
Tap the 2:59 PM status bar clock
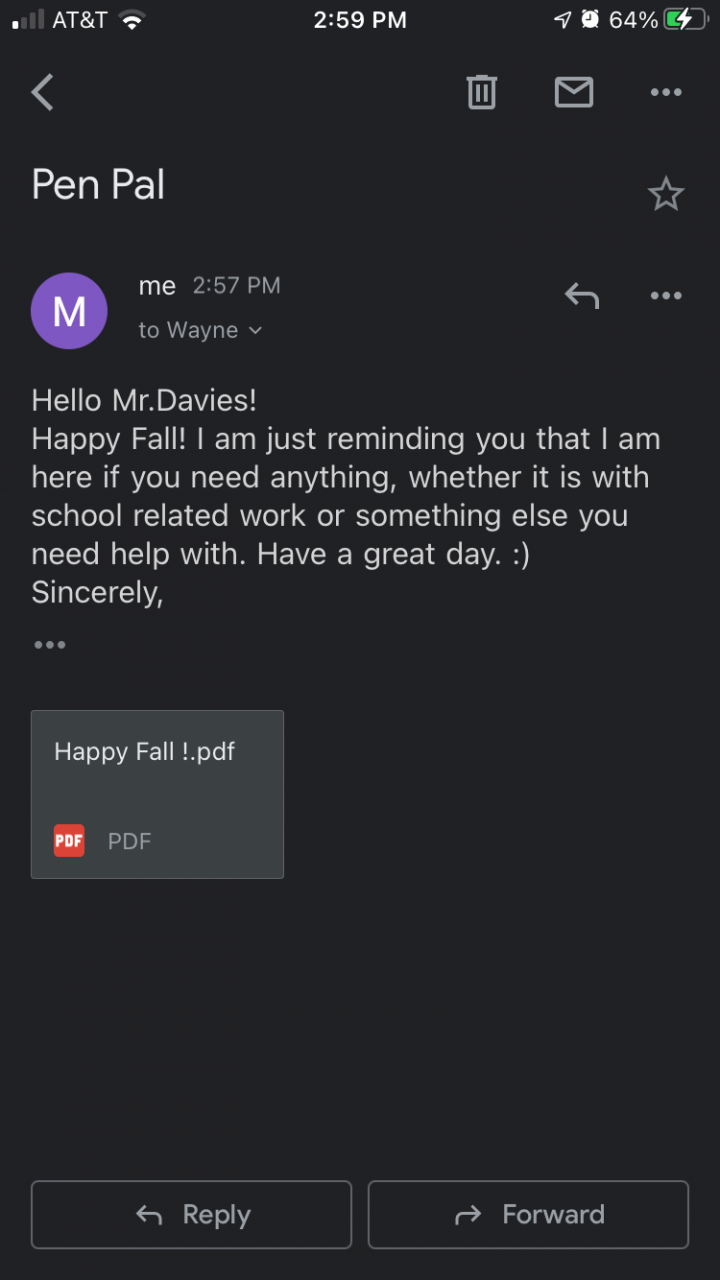(360, 20)
